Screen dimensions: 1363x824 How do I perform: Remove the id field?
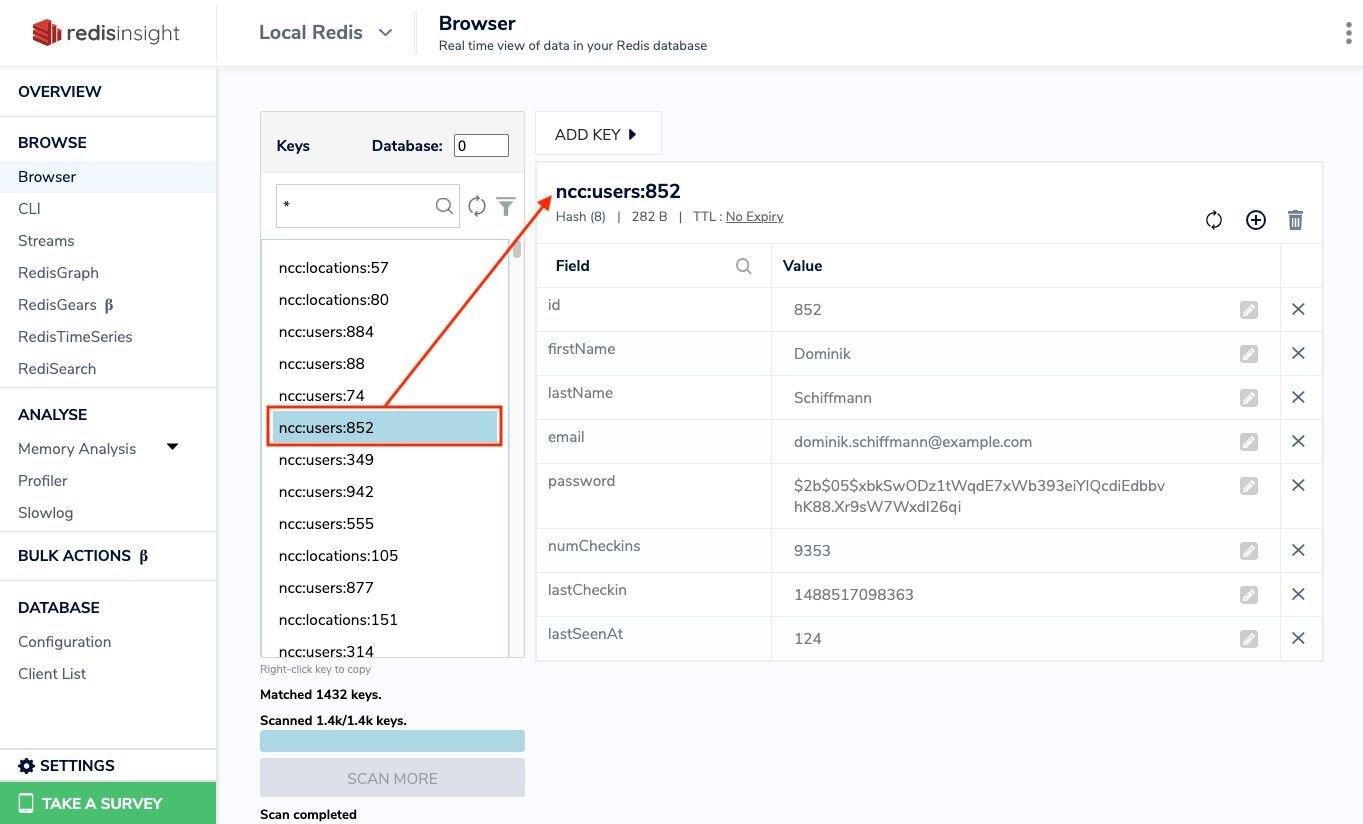pyautogui.click(x=1298, y=309)
